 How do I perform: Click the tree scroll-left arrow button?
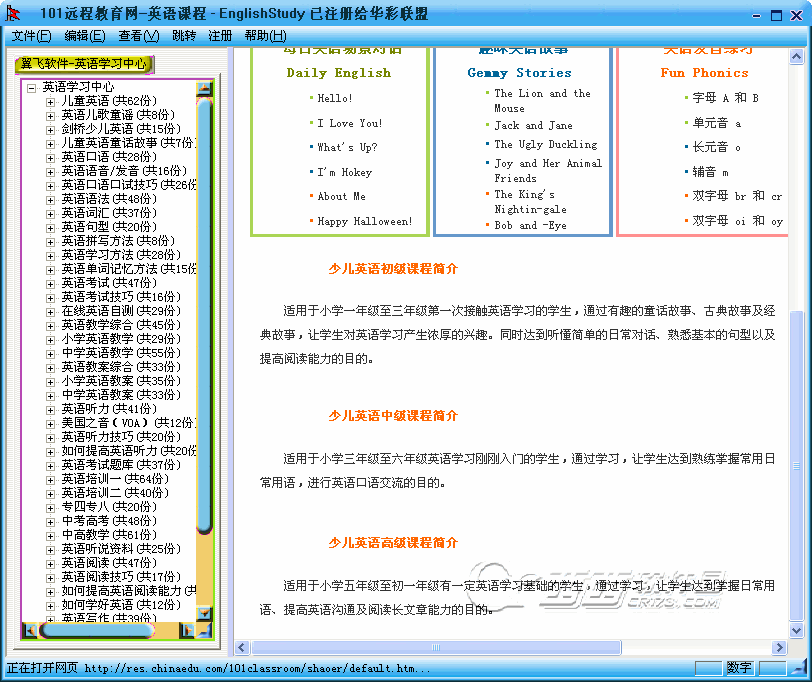tap(29, 630)
